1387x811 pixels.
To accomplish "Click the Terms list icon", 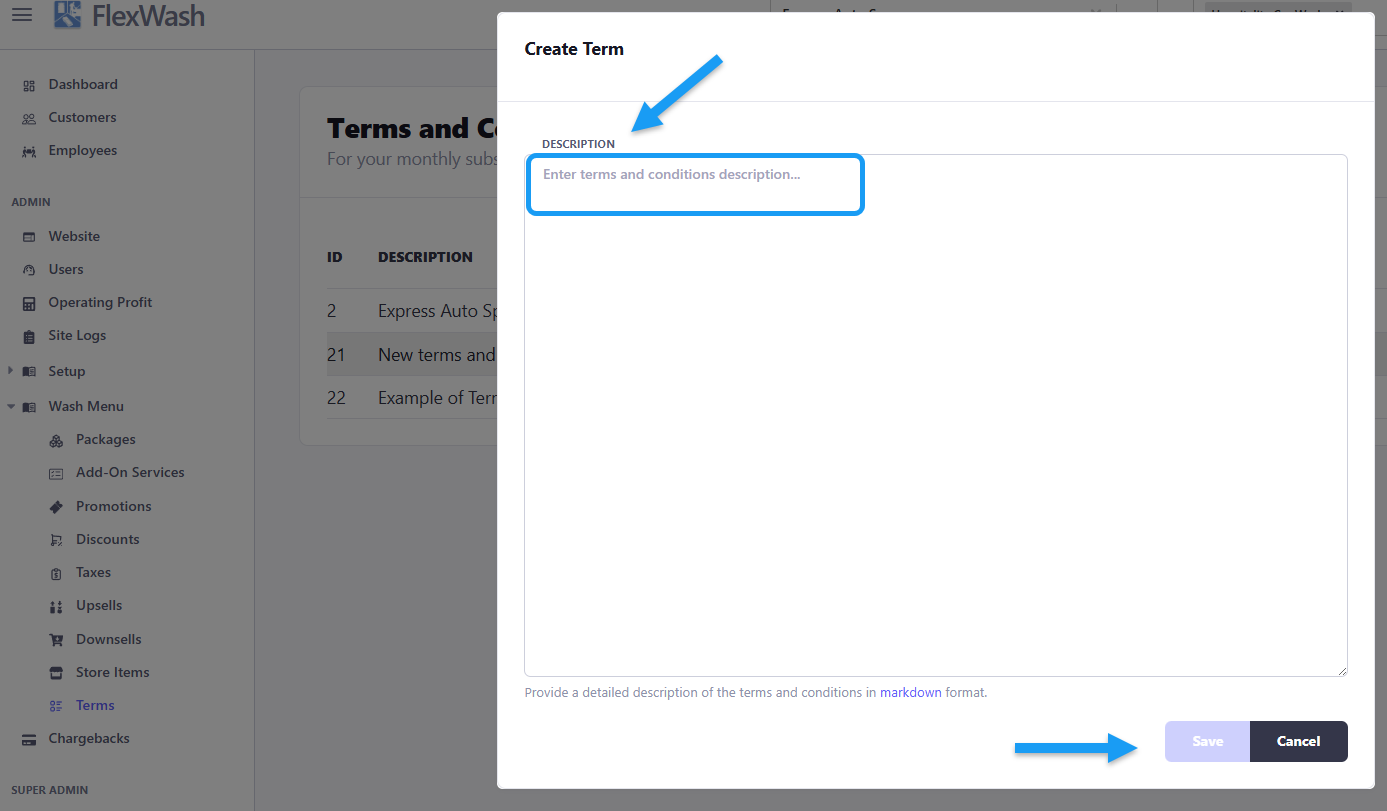I will (56, 706).
